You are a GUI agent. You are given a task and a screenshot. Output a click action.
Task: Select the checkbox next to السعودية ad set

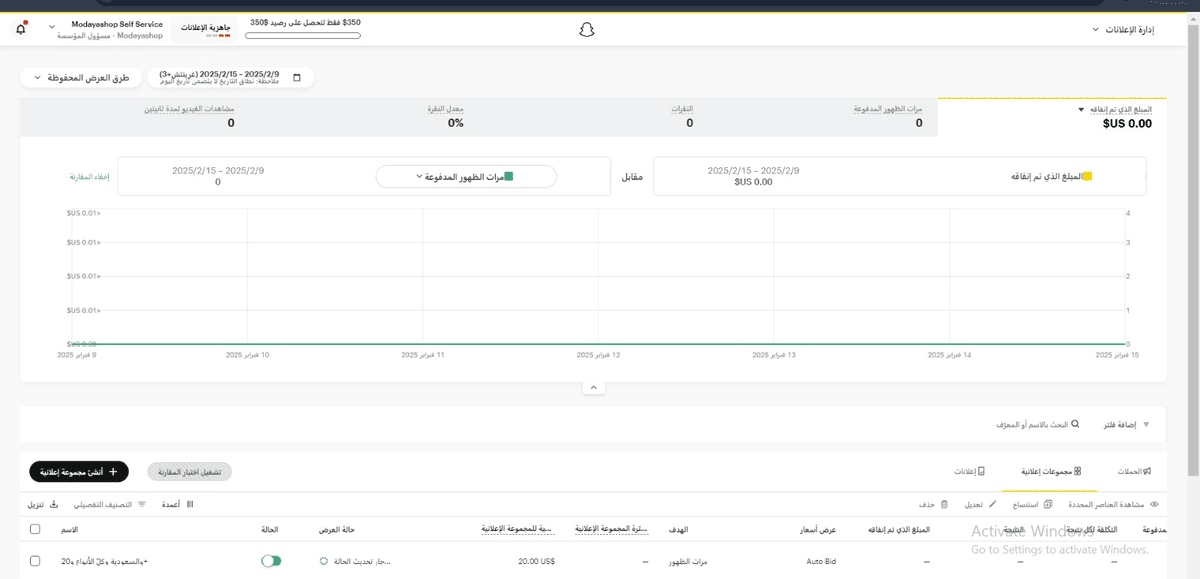(x=35, y=561)
